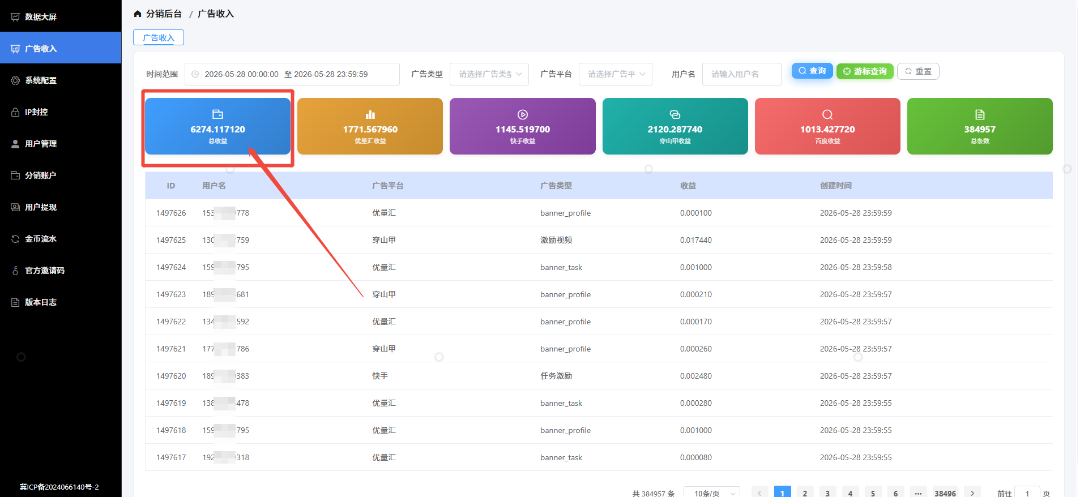The height and width of the screenshot is (497, 1078).
Task: Open the 广告平台 dropdown
Action: point(616,74)
